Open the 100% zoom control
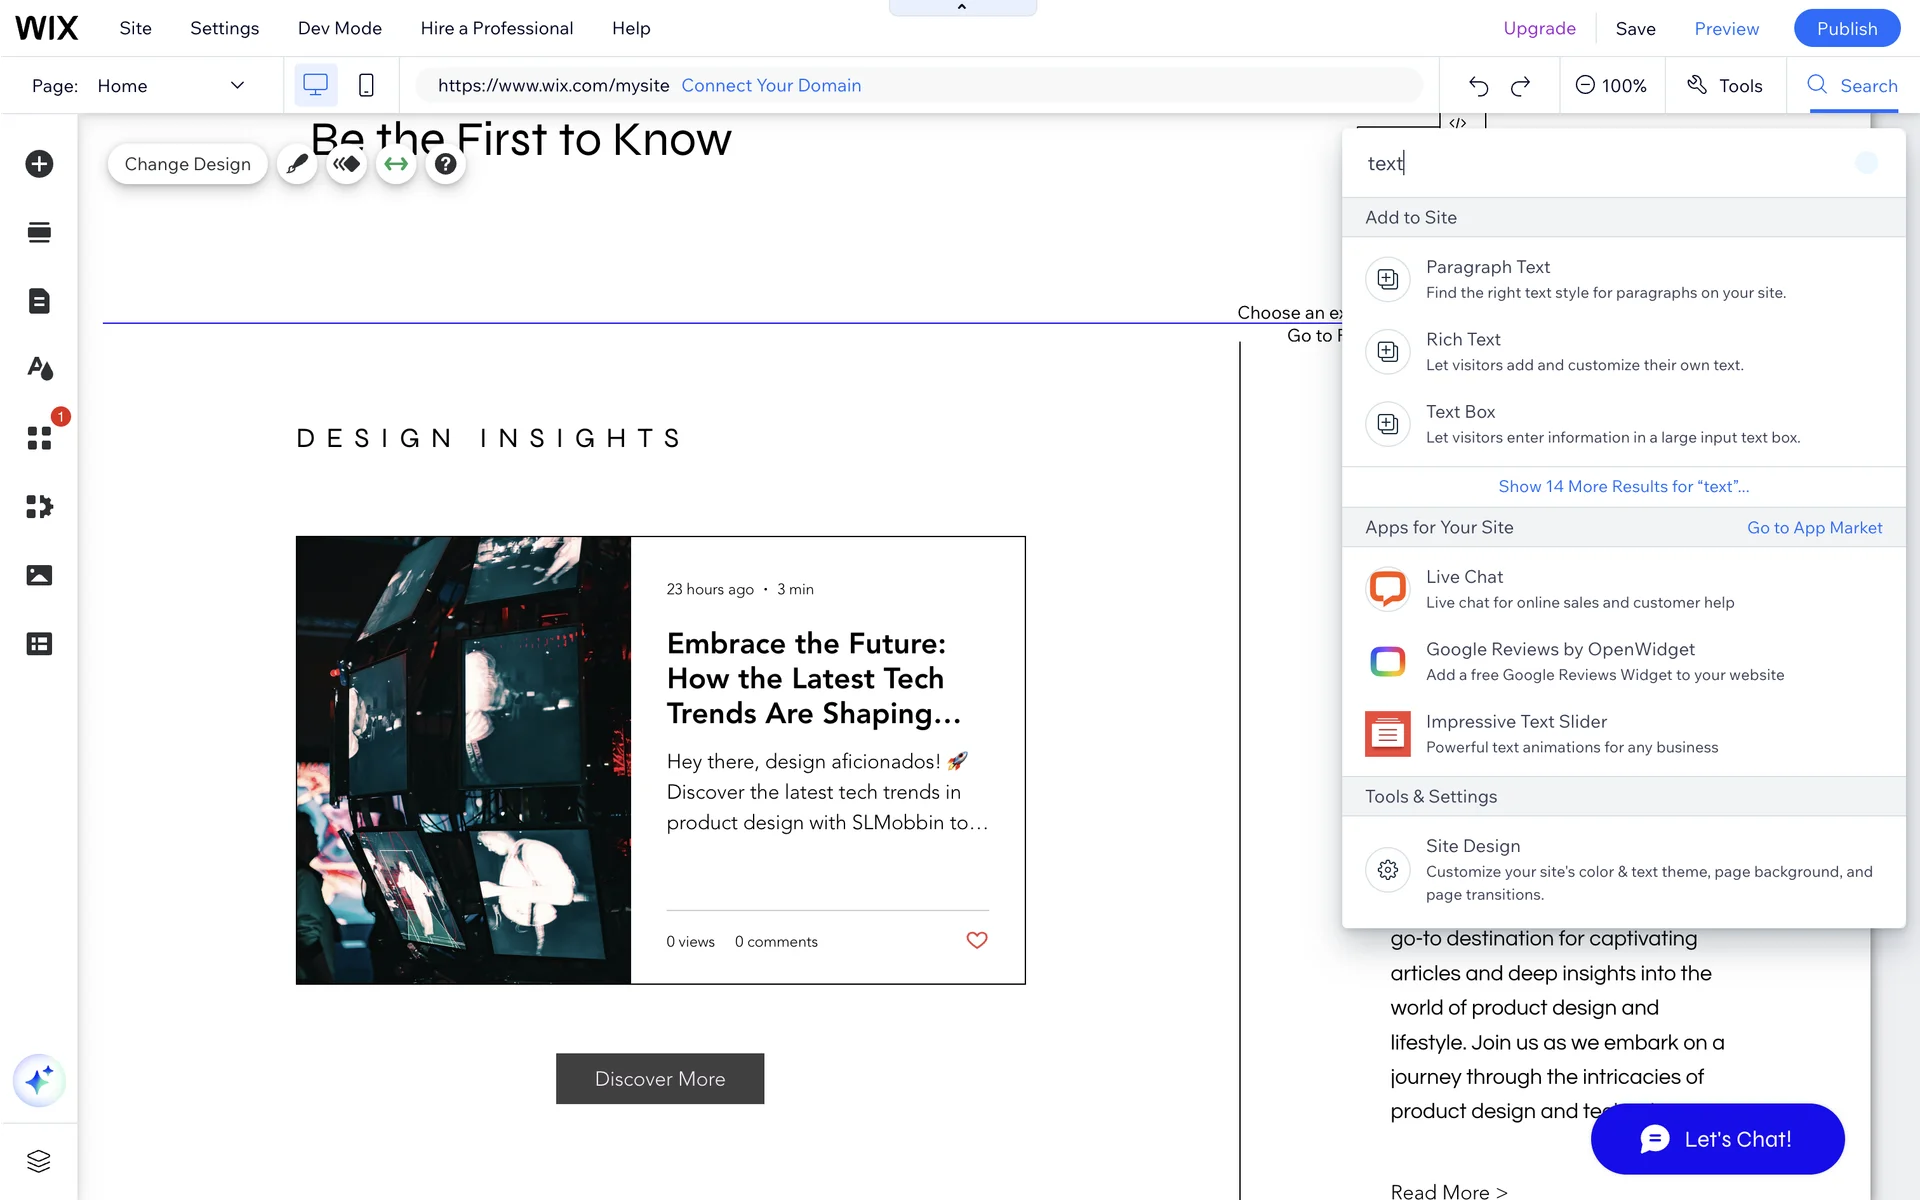The width and height of the screenshot is (1920, 1200). [1611, 86]
